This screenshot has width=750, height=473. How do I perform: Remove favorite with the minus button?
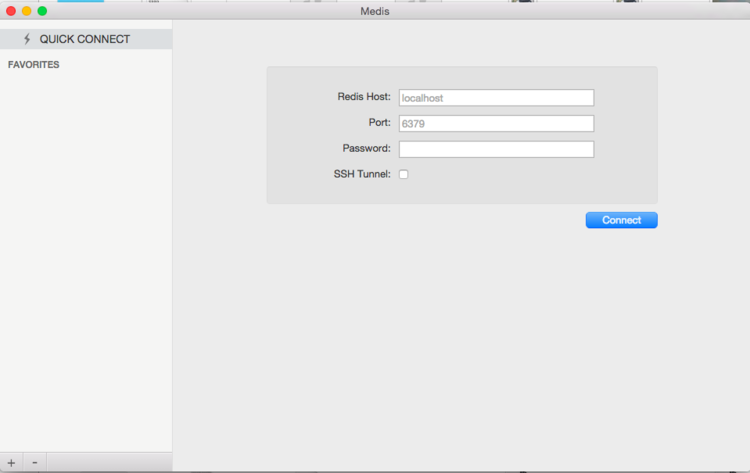[35, 463]
